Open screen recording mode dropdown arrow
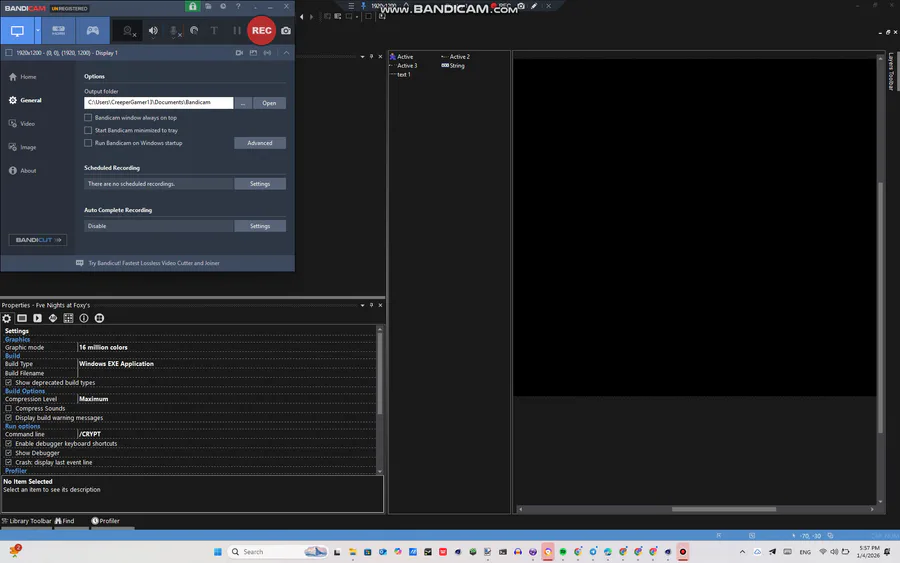This screenshot has height=563, width=900. click(38, 31)
